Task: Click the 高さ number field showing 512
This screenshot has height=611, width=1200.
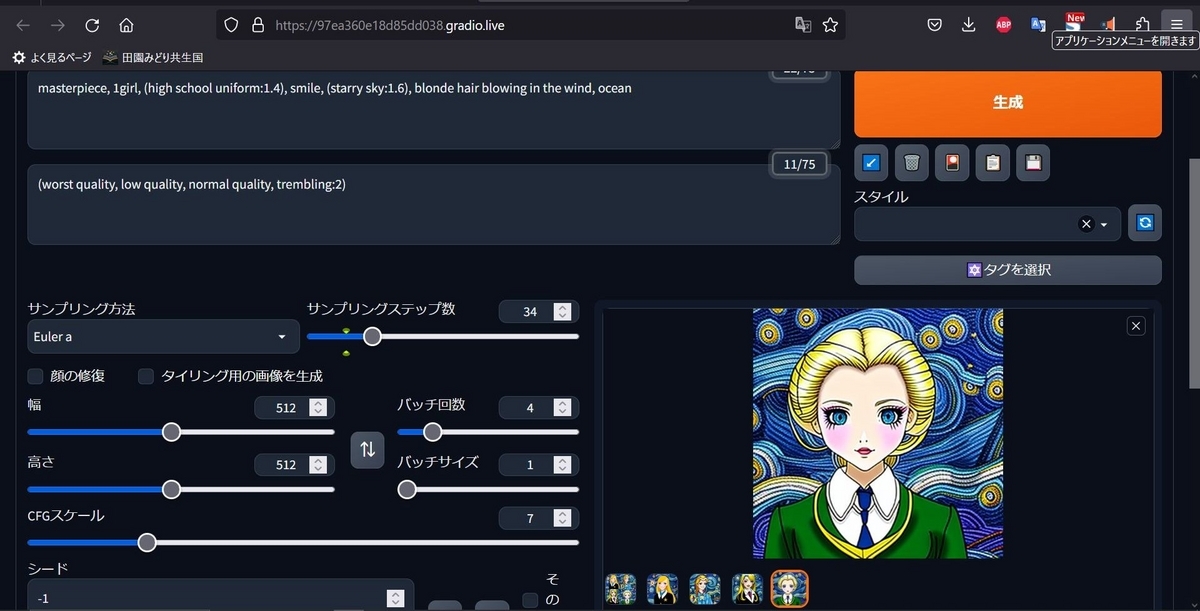Action: [294, 465]
